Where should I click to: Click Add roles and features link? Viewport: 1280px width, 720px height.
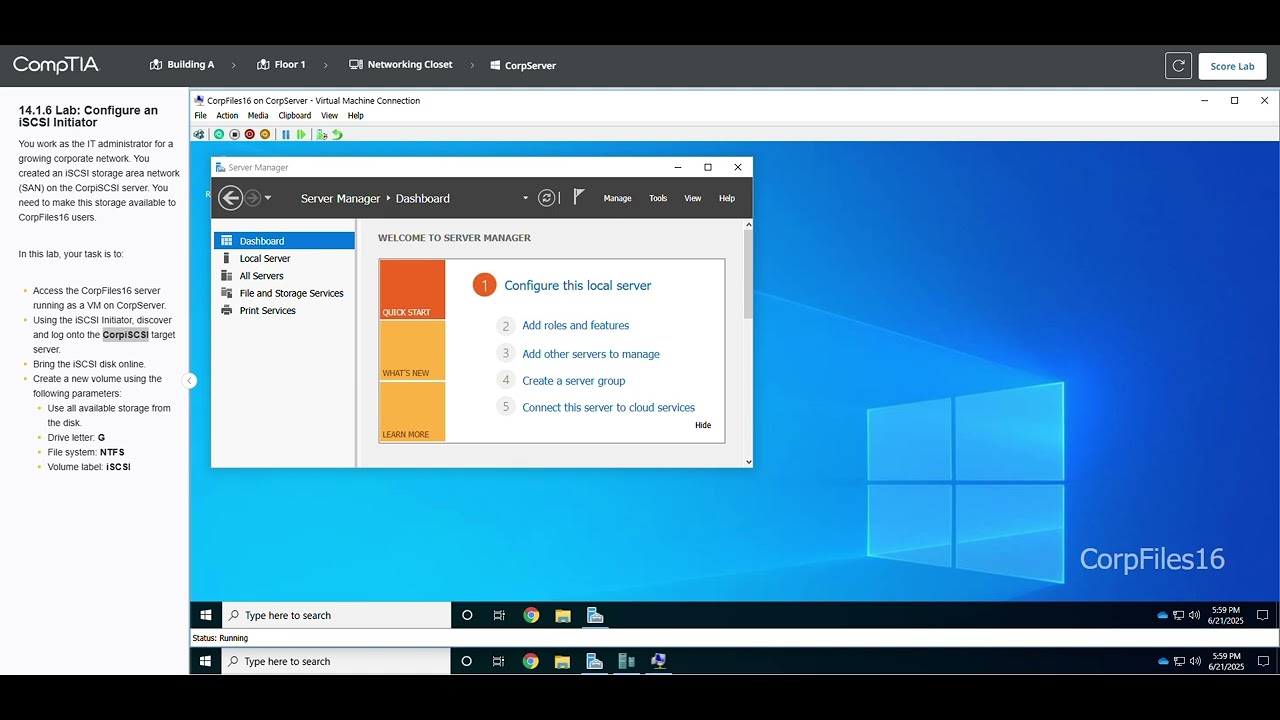[575, 325]
